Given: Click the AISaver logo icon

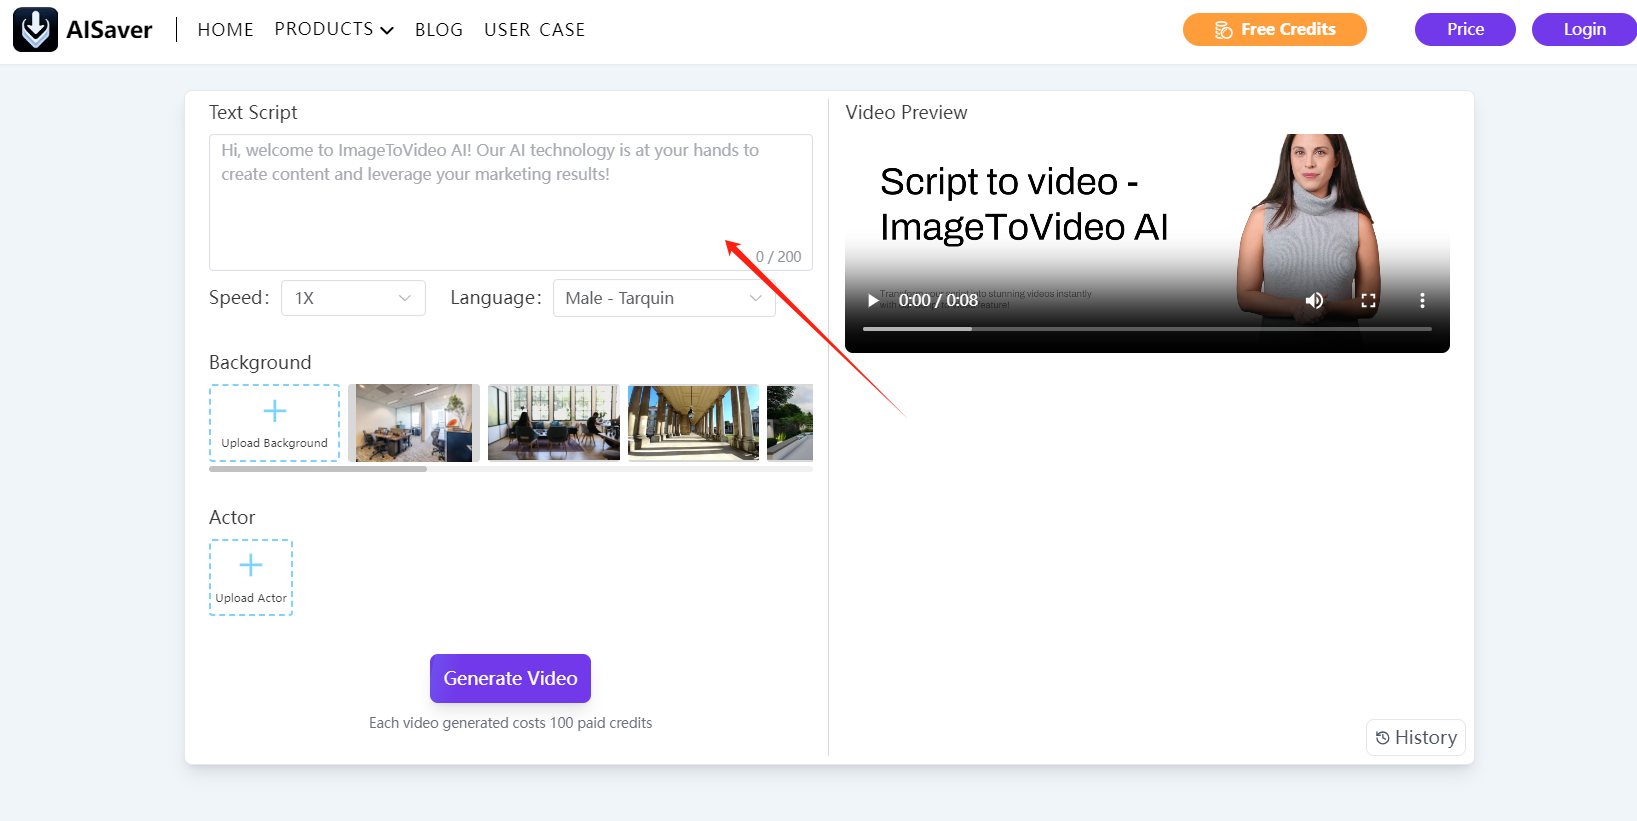Looking at the screenshot, I should click(x=35, y=30).
